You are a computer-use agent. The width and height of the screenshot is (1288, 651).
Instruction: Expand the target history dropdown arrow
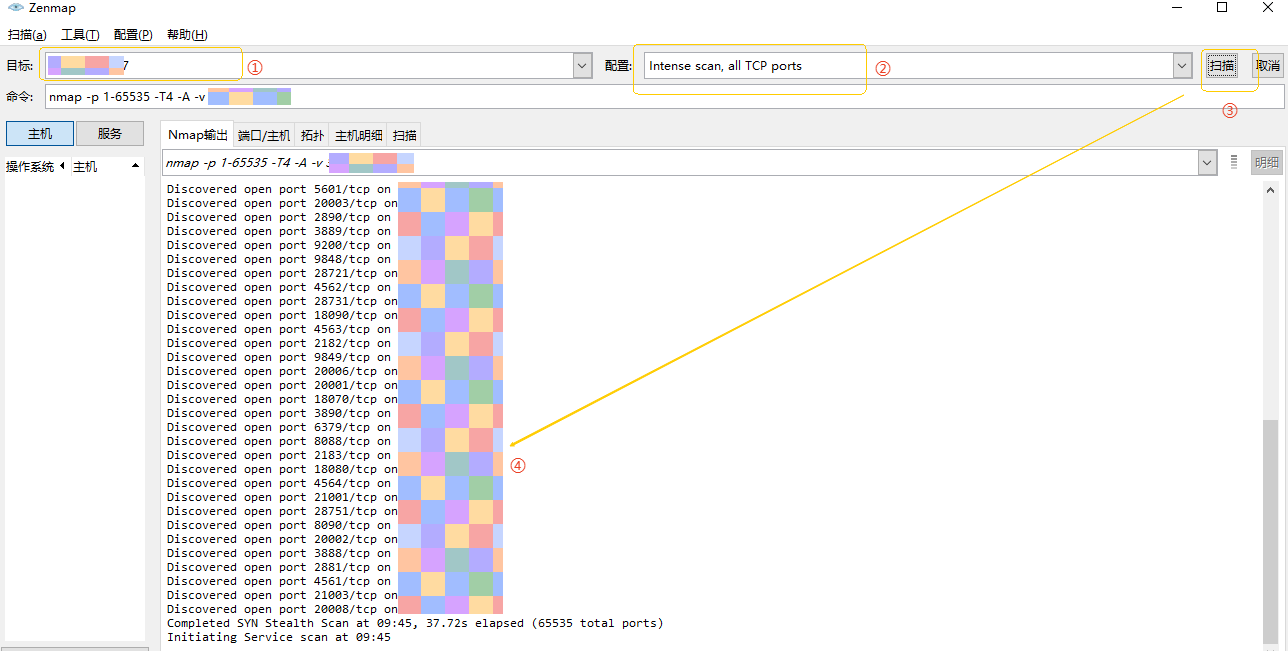pos(582,66)
